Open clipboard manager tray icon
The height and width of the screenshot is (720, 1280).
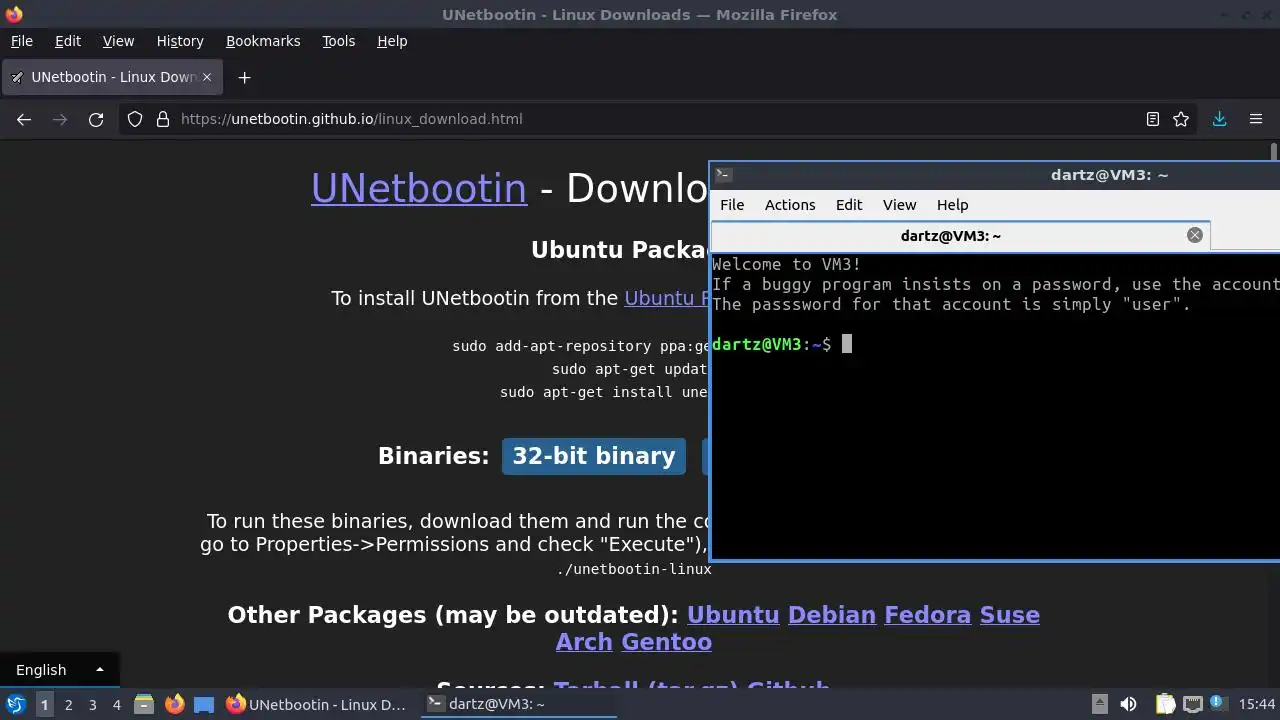[x=1166, y=704]
